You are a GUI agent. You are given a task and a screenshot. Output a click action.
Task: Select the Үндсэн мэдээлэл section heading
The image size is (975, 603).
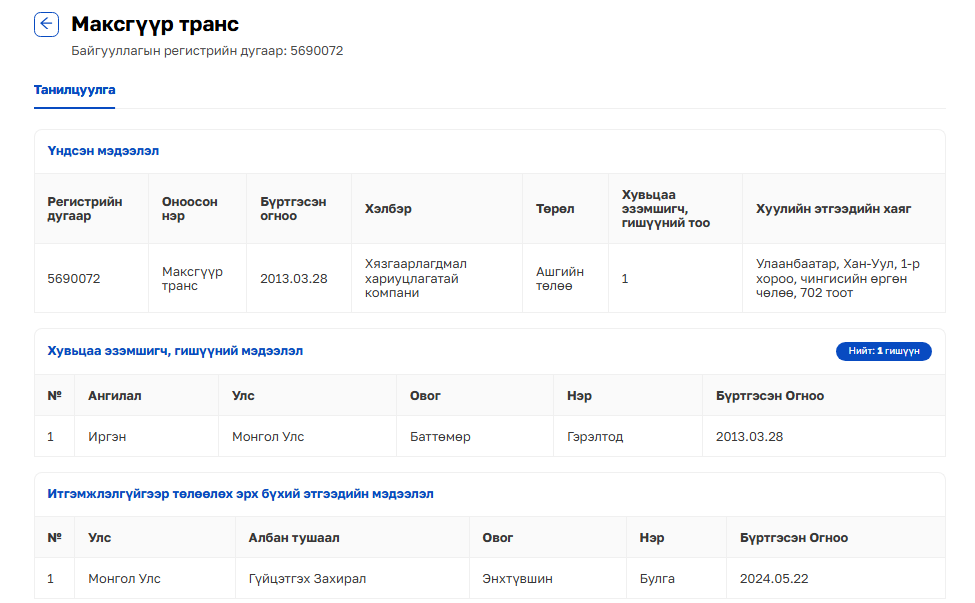click(103, 151)
